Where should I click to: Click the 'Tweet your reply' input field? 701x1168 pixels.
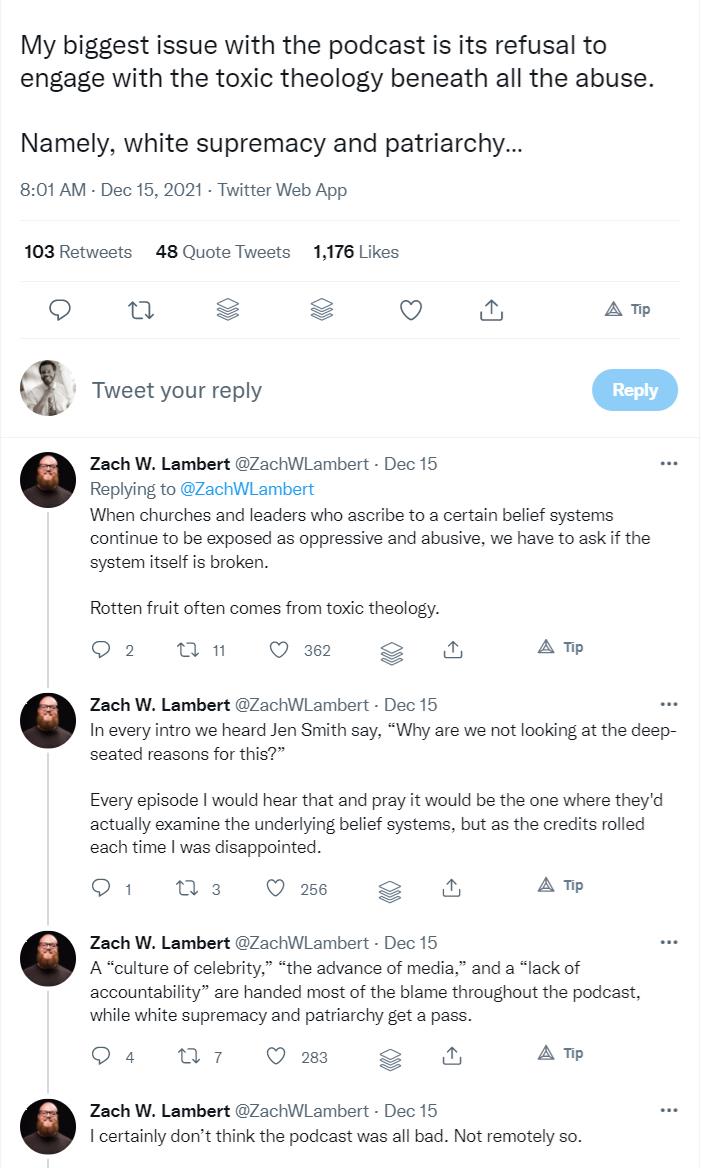point(335,390)
